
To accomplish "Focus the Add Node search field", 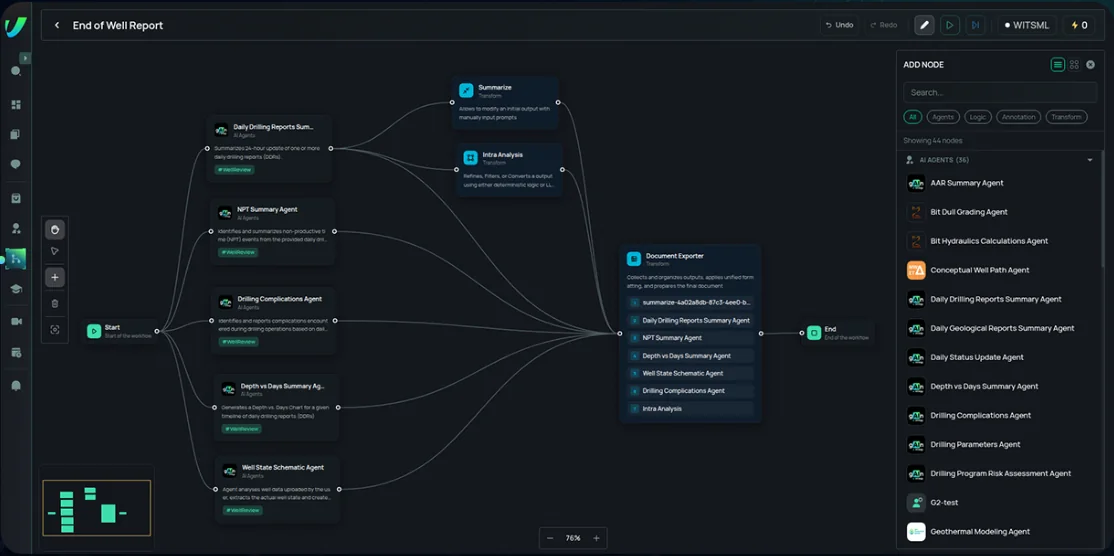I will pyautogui.click(x=1000, y=92).
